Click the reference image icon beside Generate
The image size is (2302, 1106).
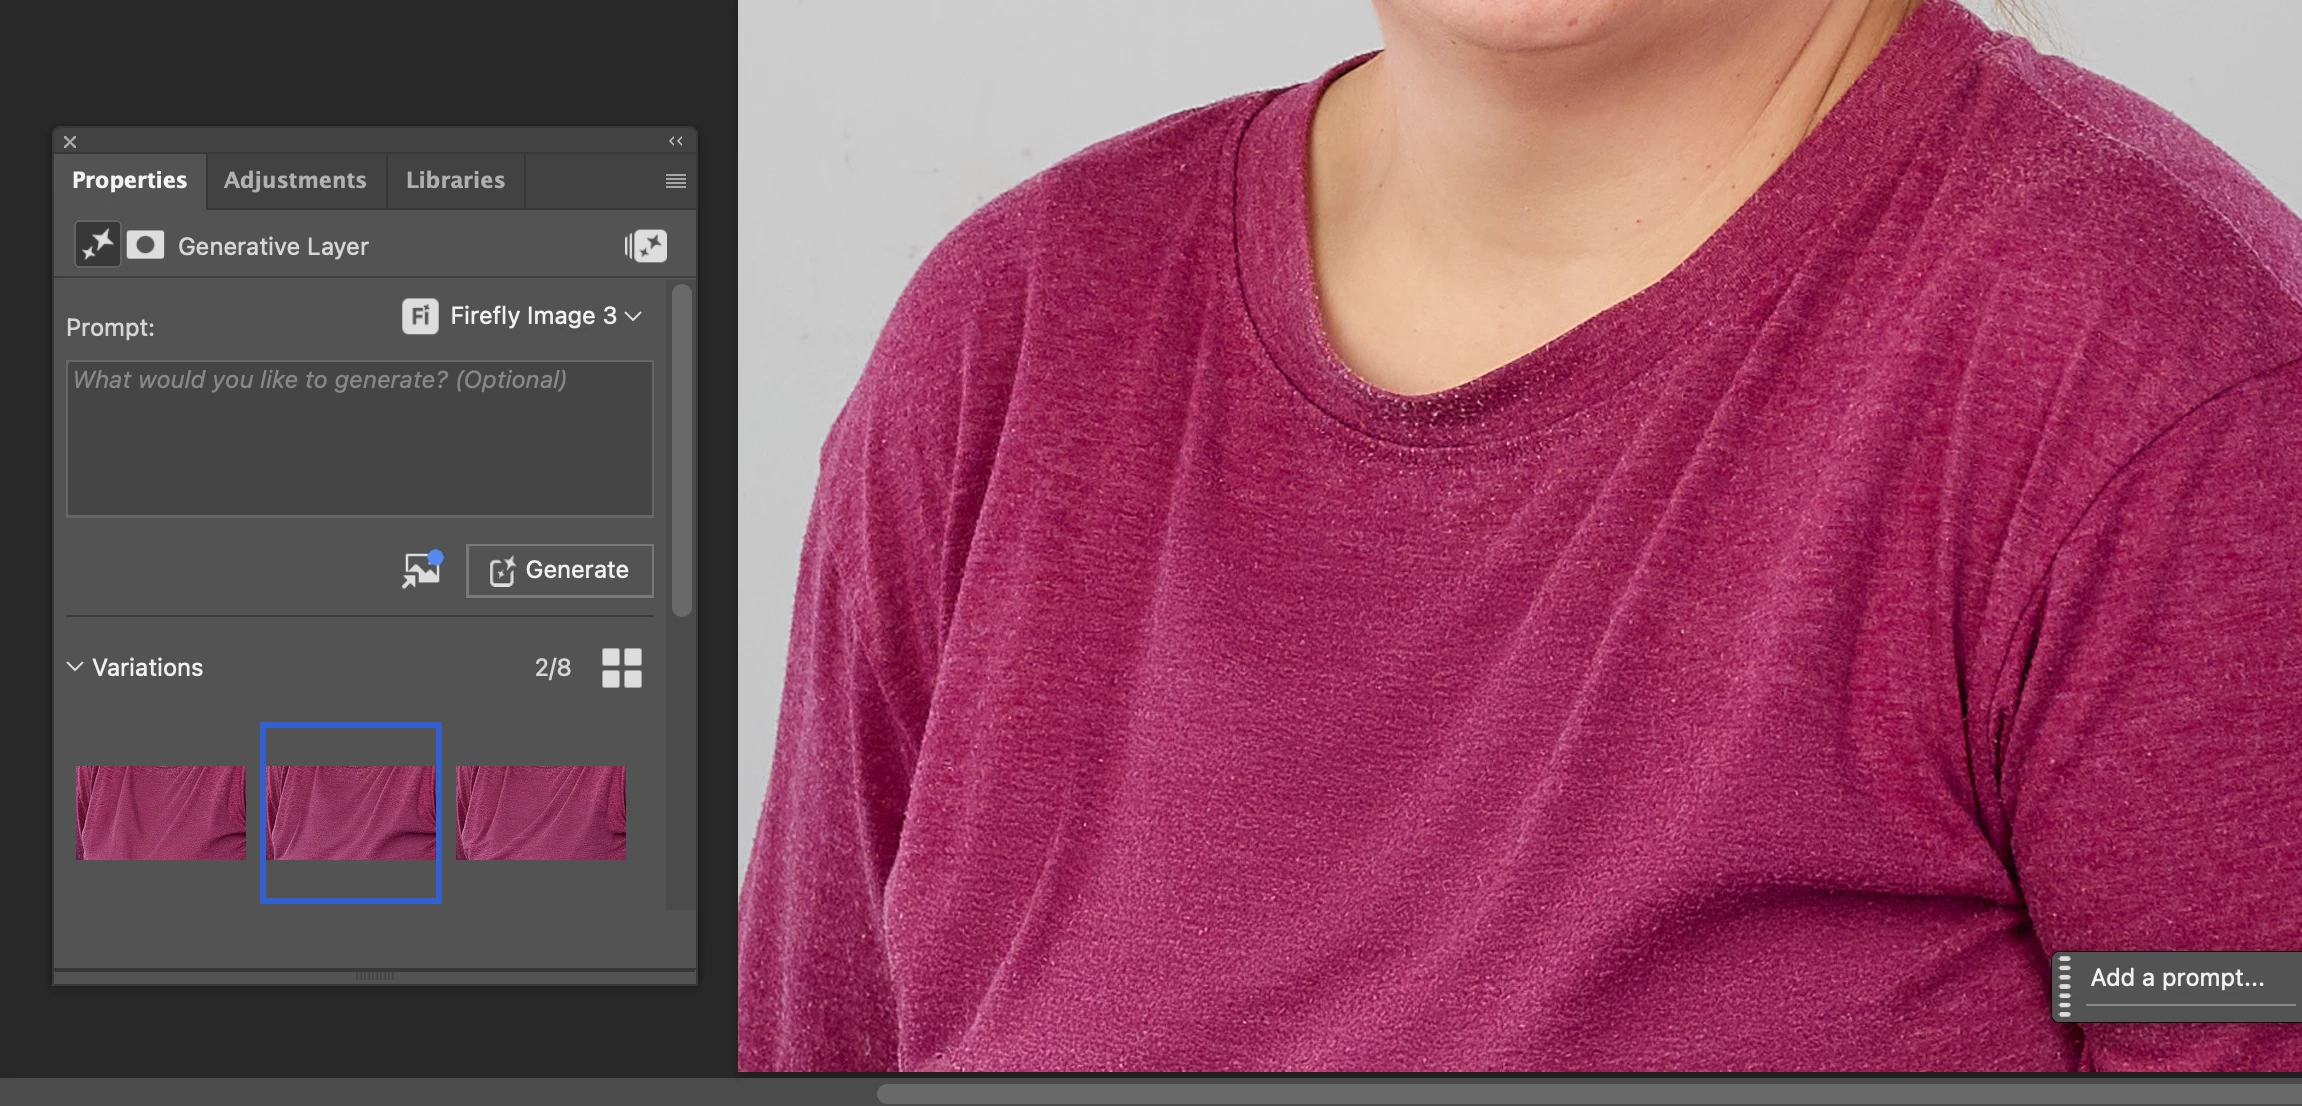click(x=422, y=569)
